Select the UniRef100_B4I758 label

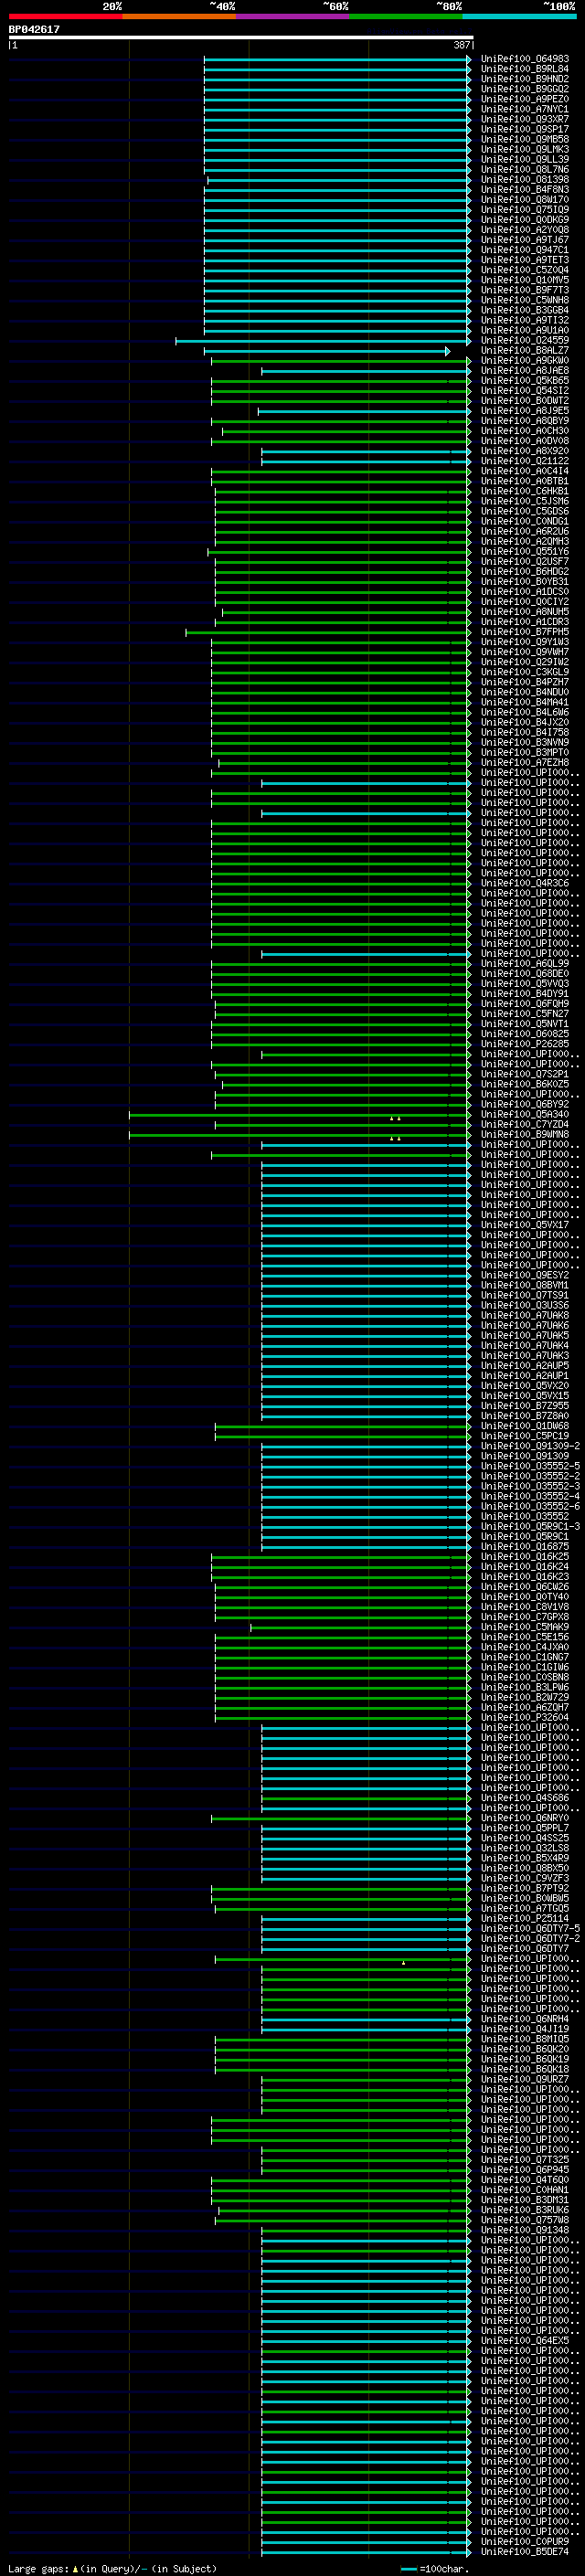click(x=524, y=733)
